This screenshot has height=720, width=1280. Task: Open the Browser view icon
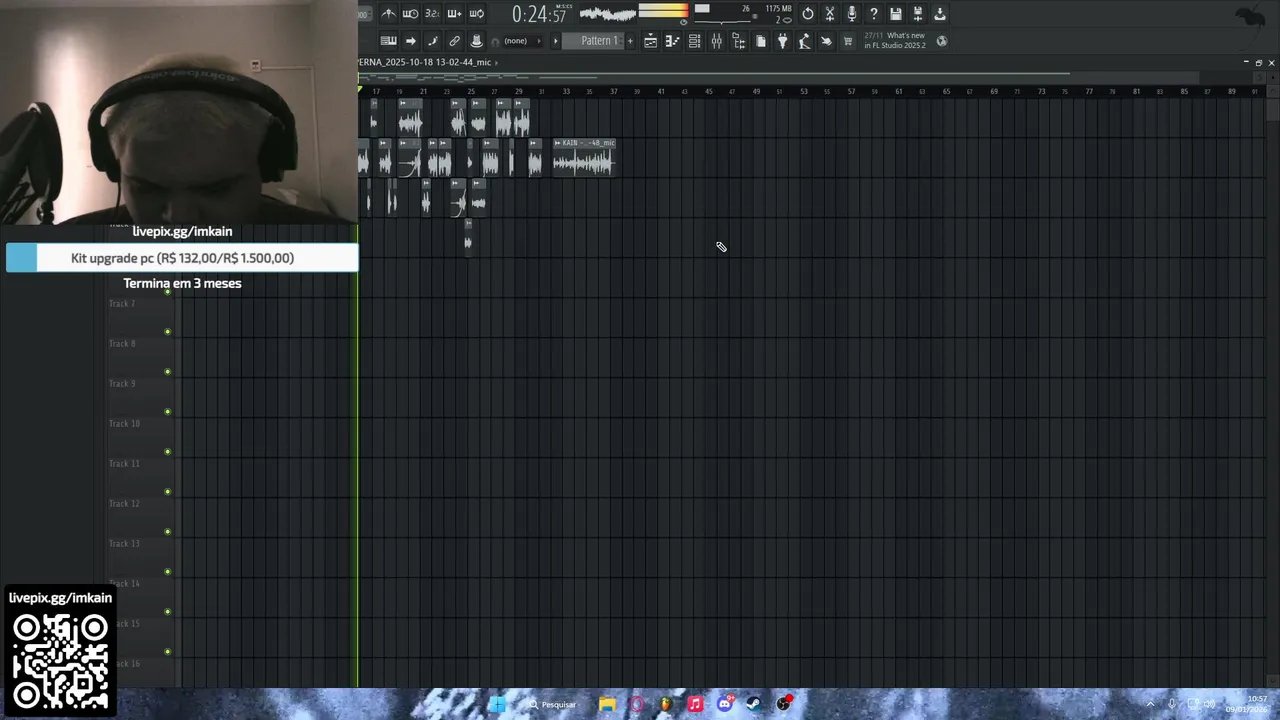pos(739,41)
